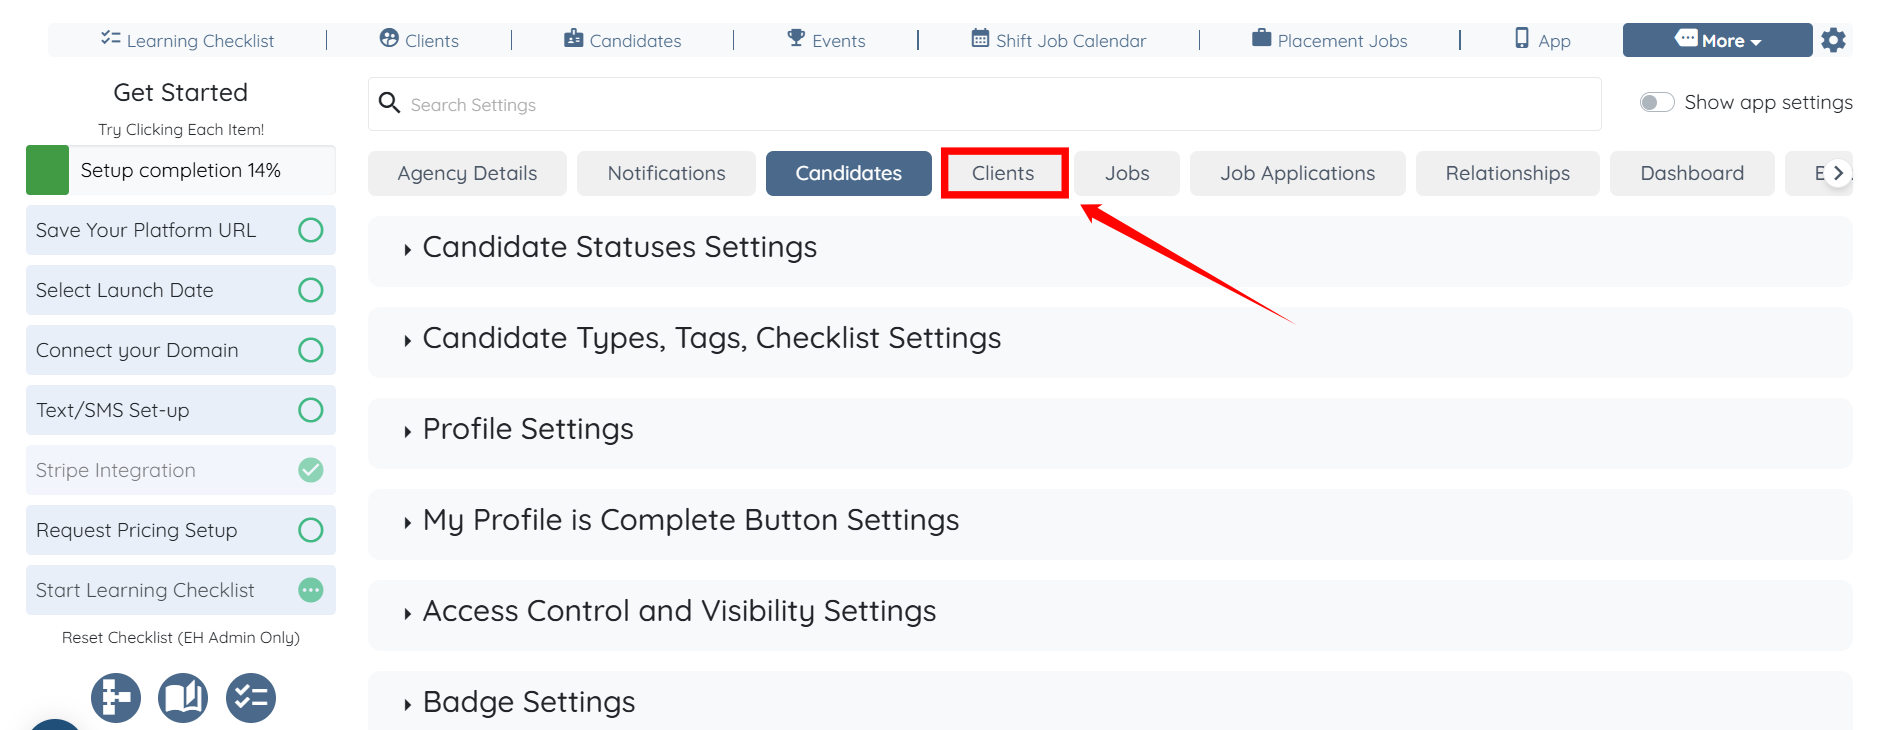1900x730 pixels.
Task: Expand Badge Settings section
Action: pyautogui.click(x=1110, y=701)
